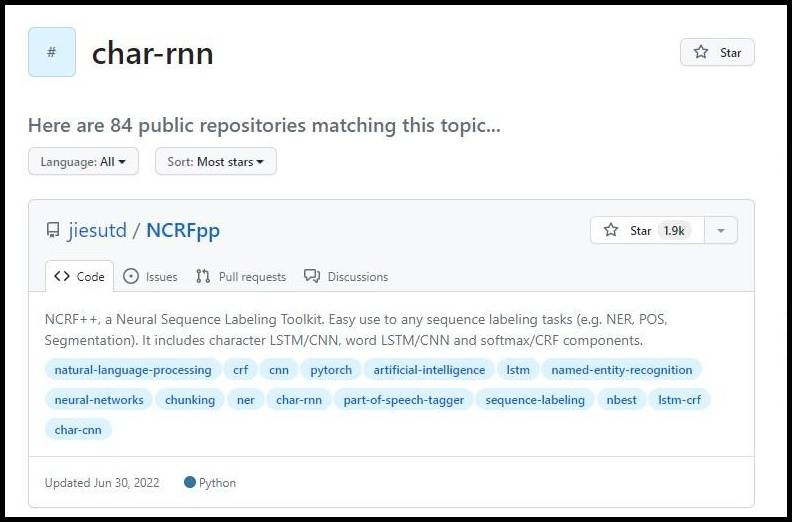Open the Pull requests tab
792x522 pixels.
pos(241,276)
